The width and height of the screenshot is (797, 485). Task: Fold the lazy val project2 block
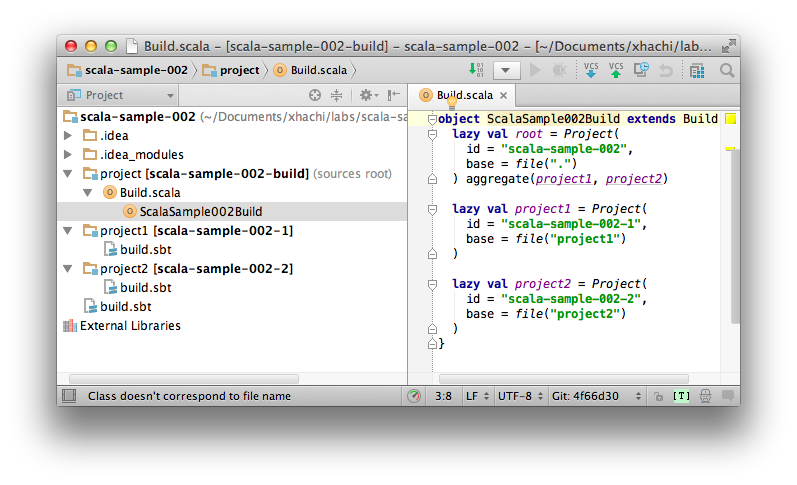click(x=432, y=285)
